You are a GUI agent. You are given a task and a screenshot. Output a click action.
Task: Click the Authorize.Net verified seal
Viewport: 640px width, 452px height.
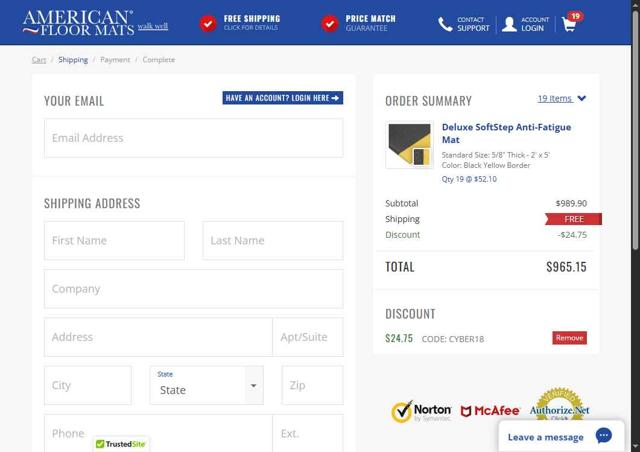click(x=559, y=405)
